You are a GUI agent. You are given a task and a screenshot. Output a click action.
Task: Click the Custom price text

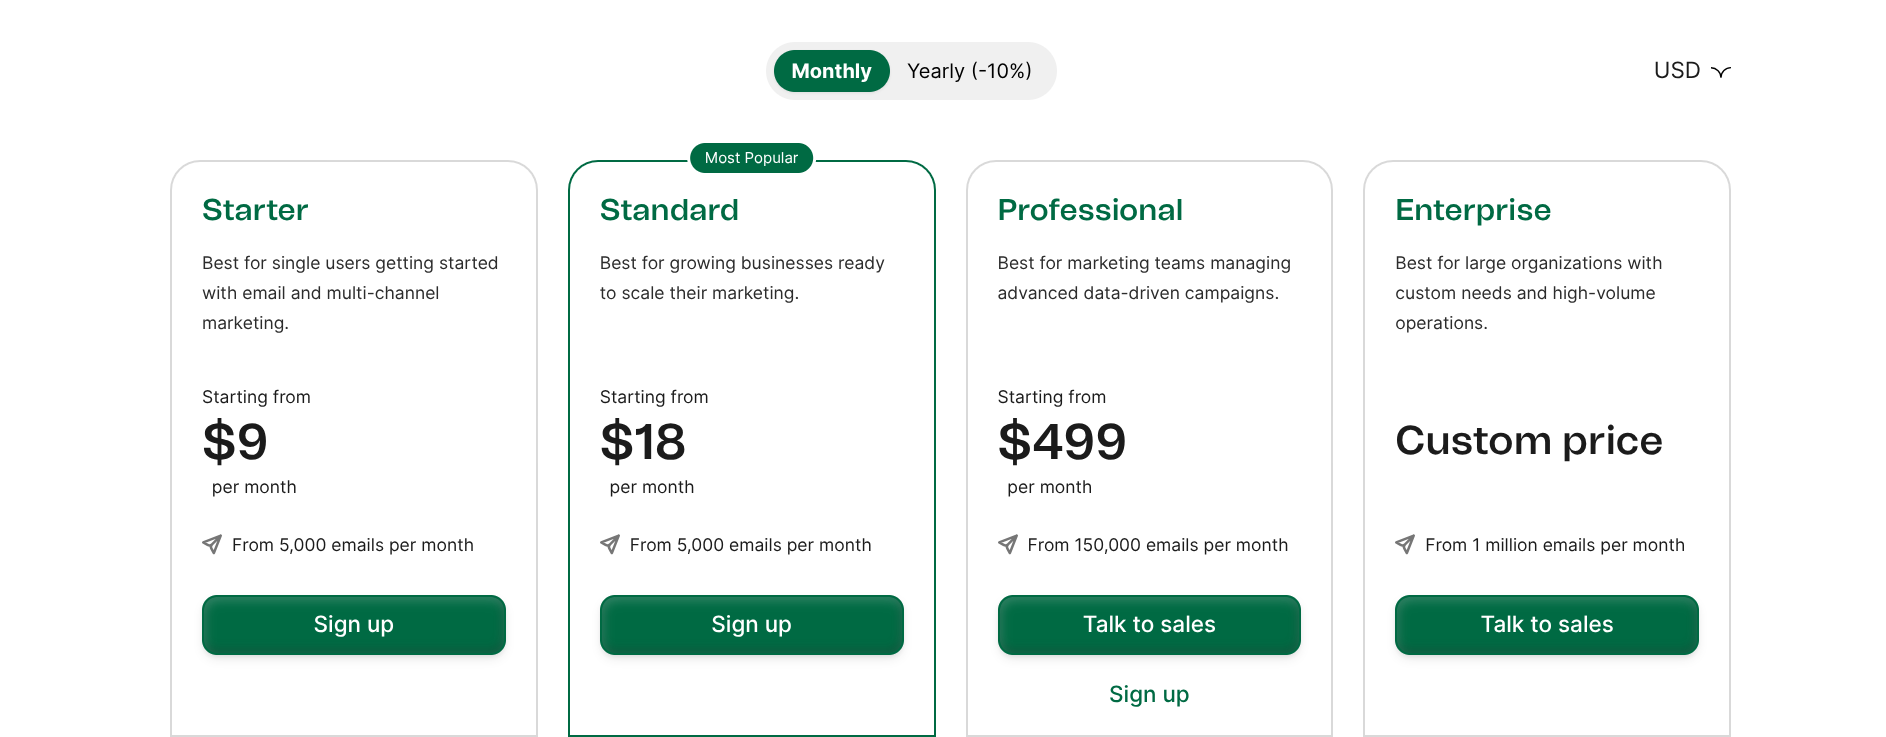point(1529,441)
